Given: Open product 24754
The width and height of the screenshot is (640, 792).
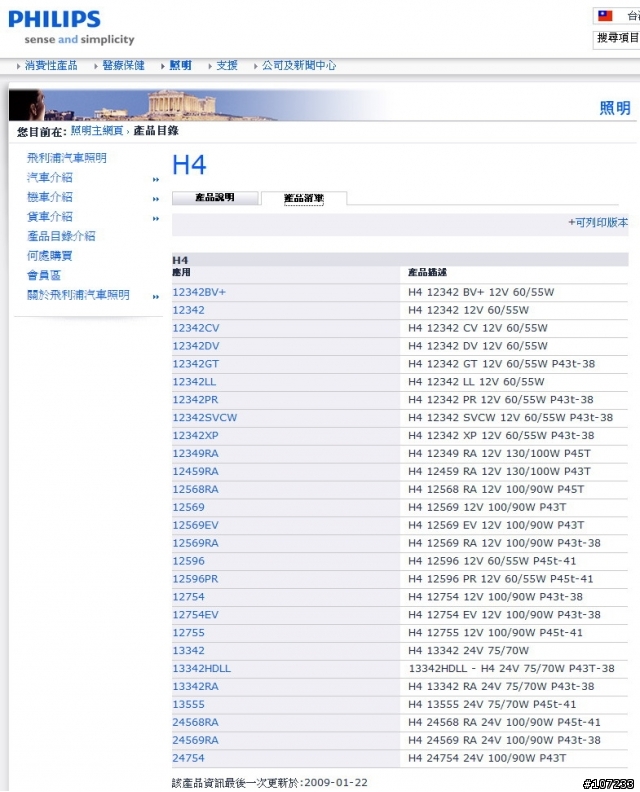Looking at the screenshot, I should (x=188, y=759).
